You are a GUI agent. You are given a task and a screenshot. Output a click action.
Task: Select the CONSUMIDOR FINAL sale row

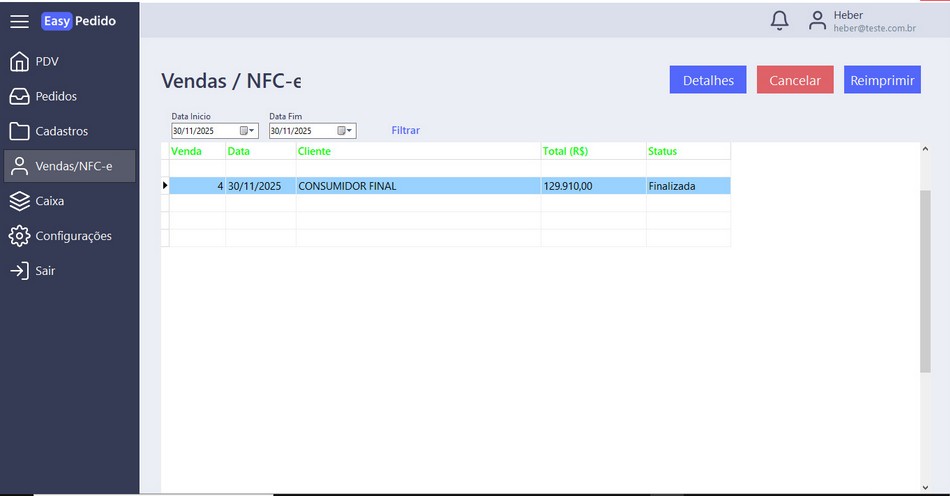click(x=347, y=186)
